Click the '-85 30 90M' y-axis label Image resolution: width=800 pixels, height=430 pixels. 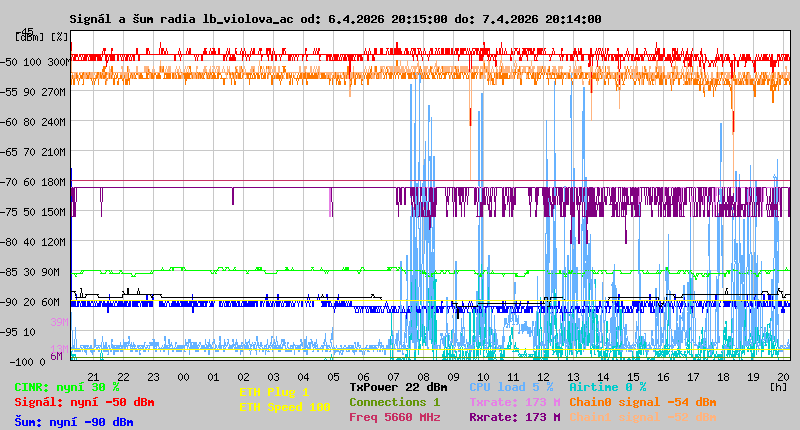[x=32, y=272]
